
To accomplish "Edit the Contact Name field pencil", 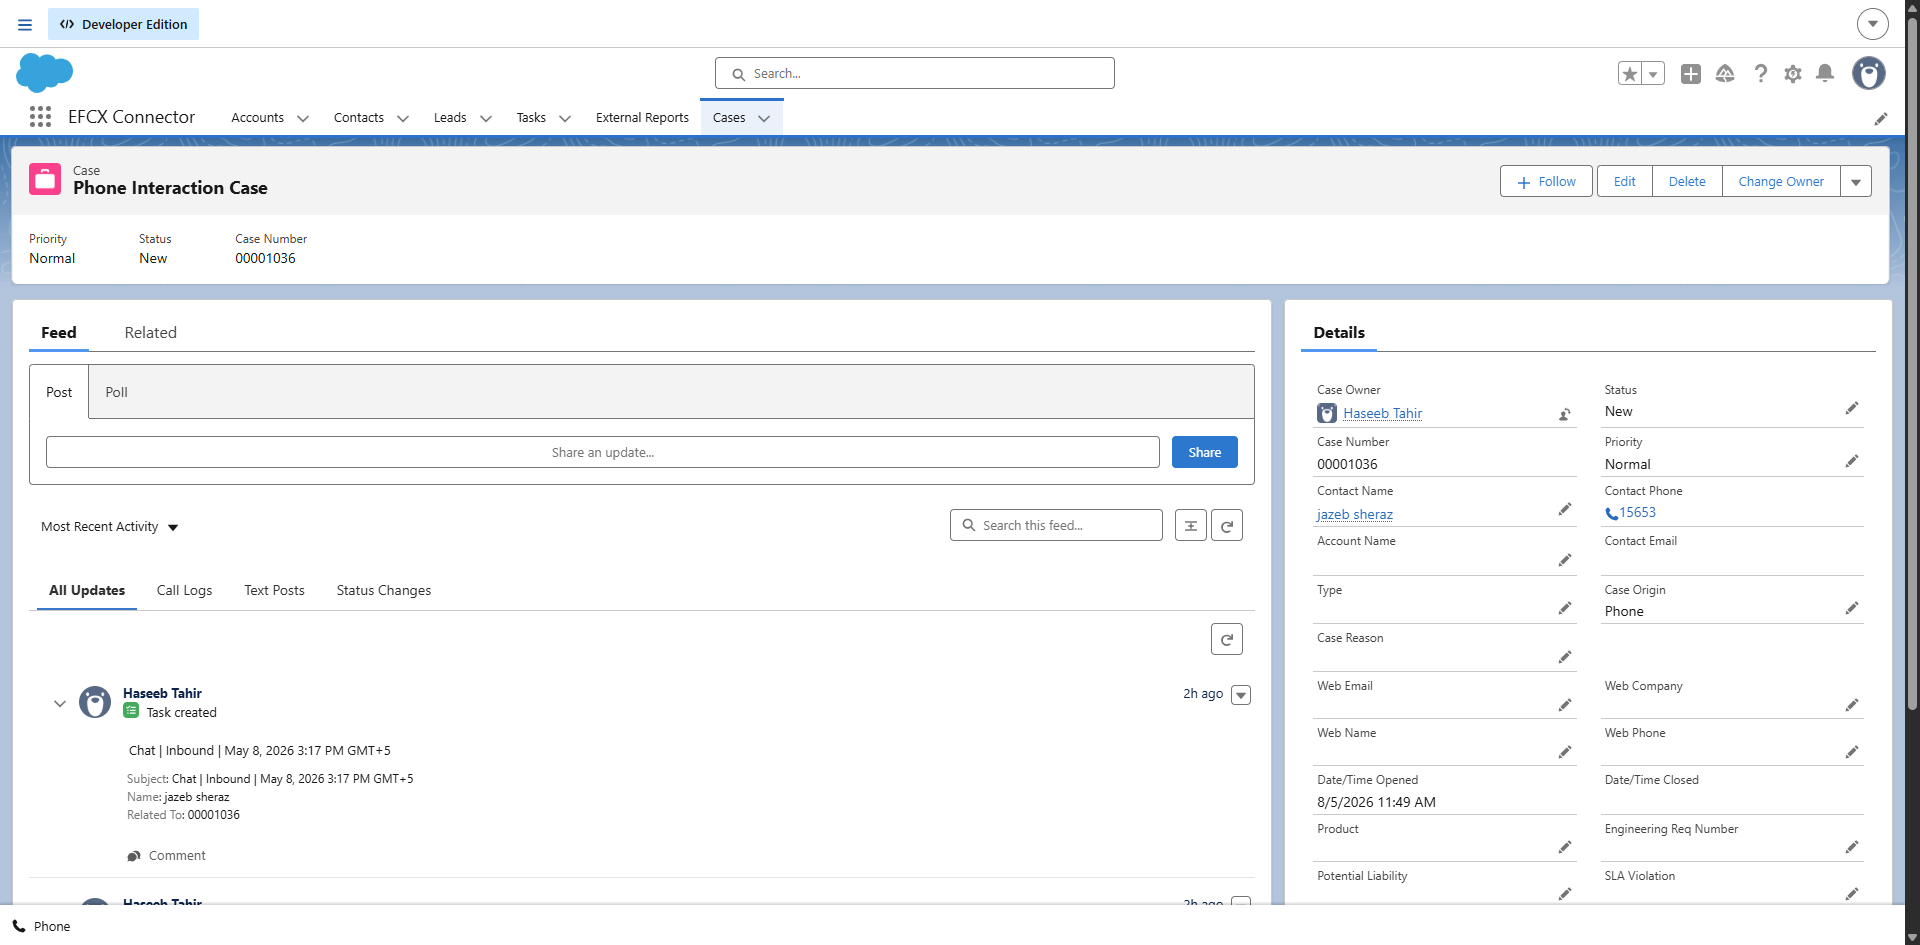I will (x=1565, y=510).
